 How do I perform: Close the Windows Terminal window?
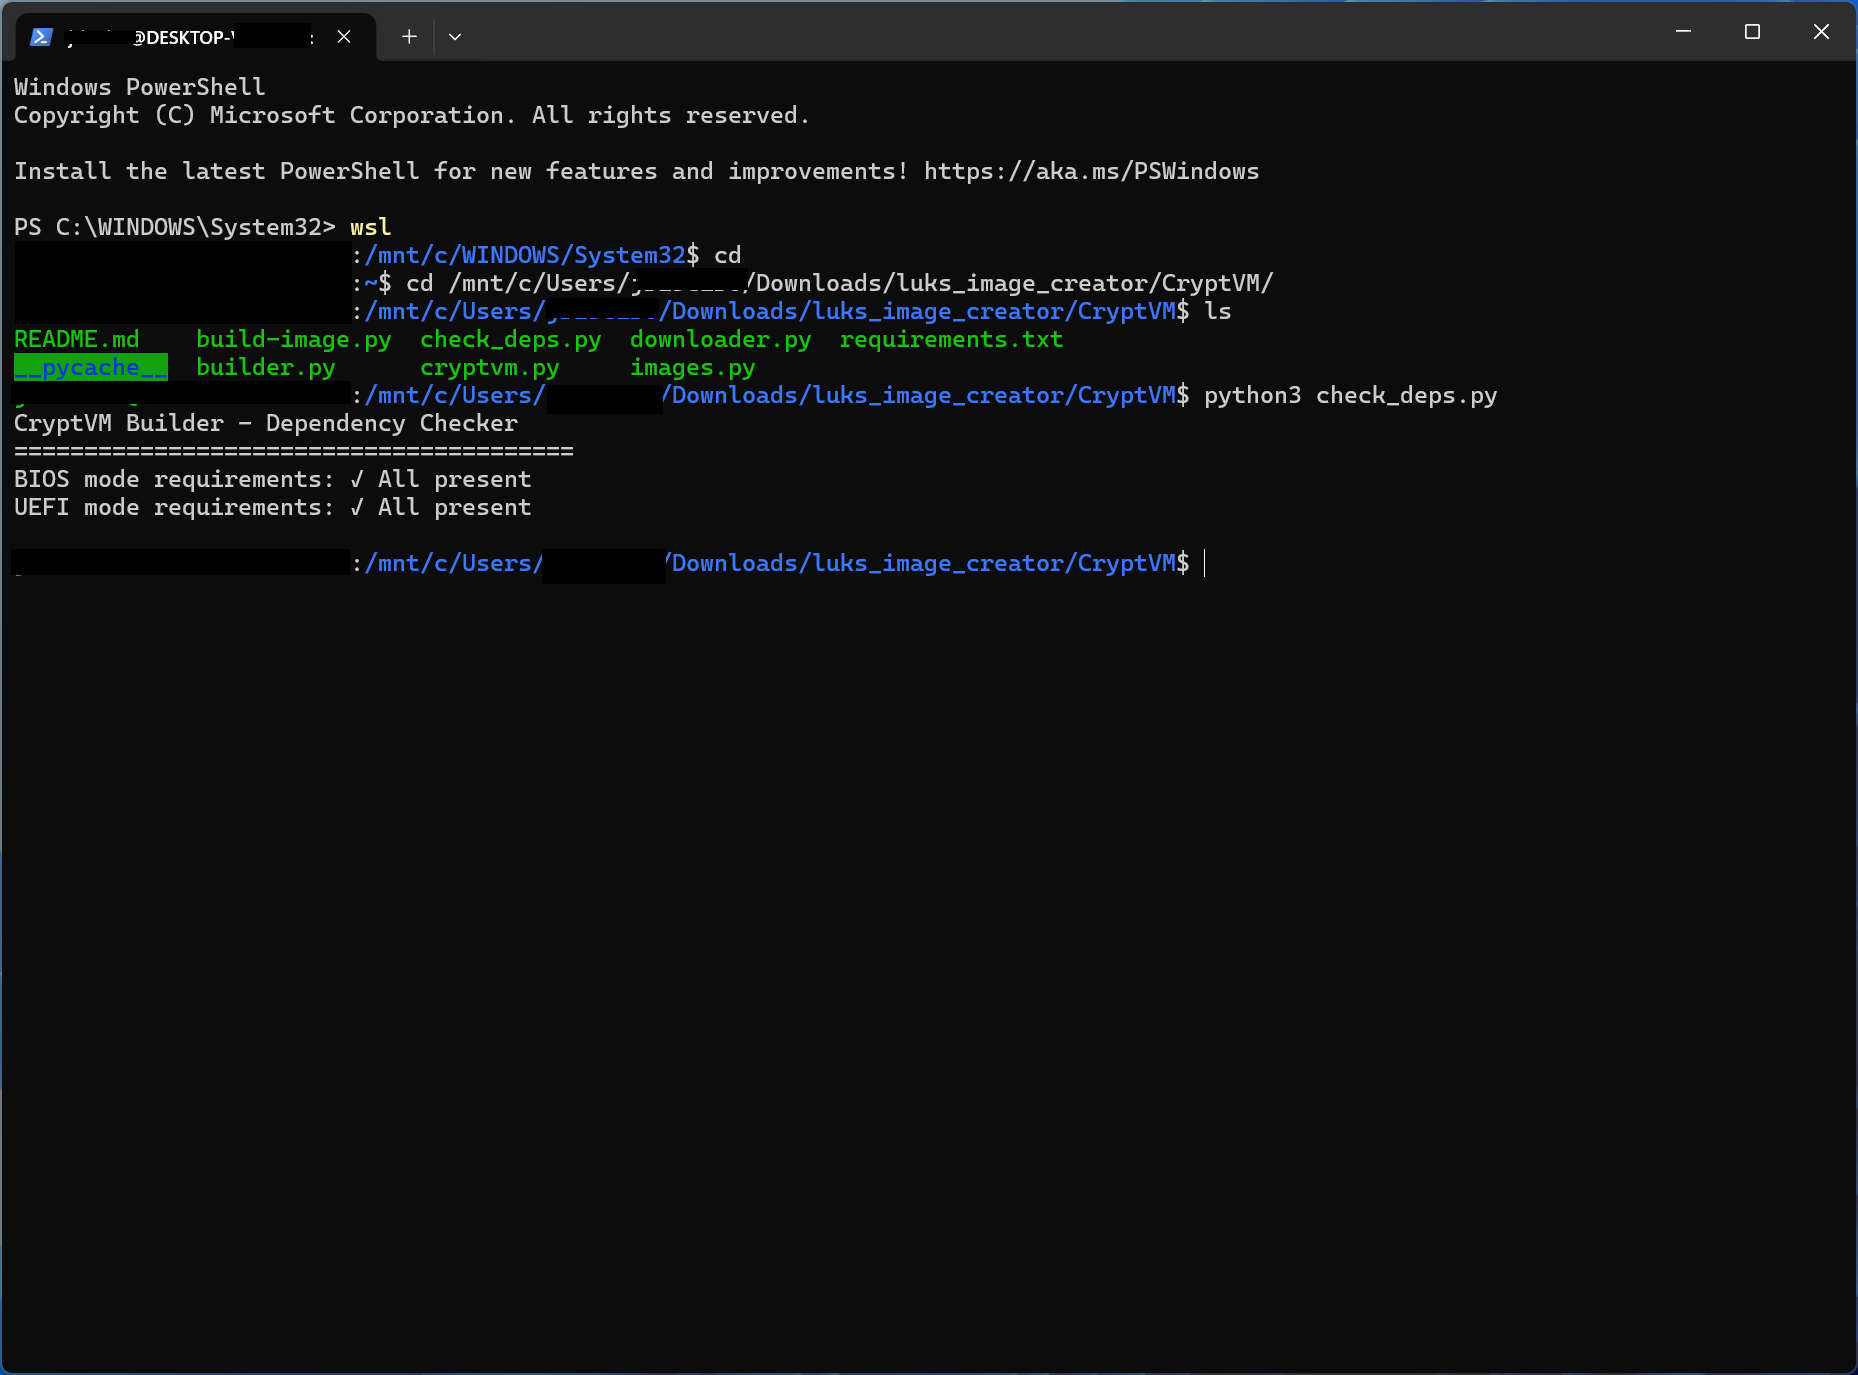pos(1821,32)
